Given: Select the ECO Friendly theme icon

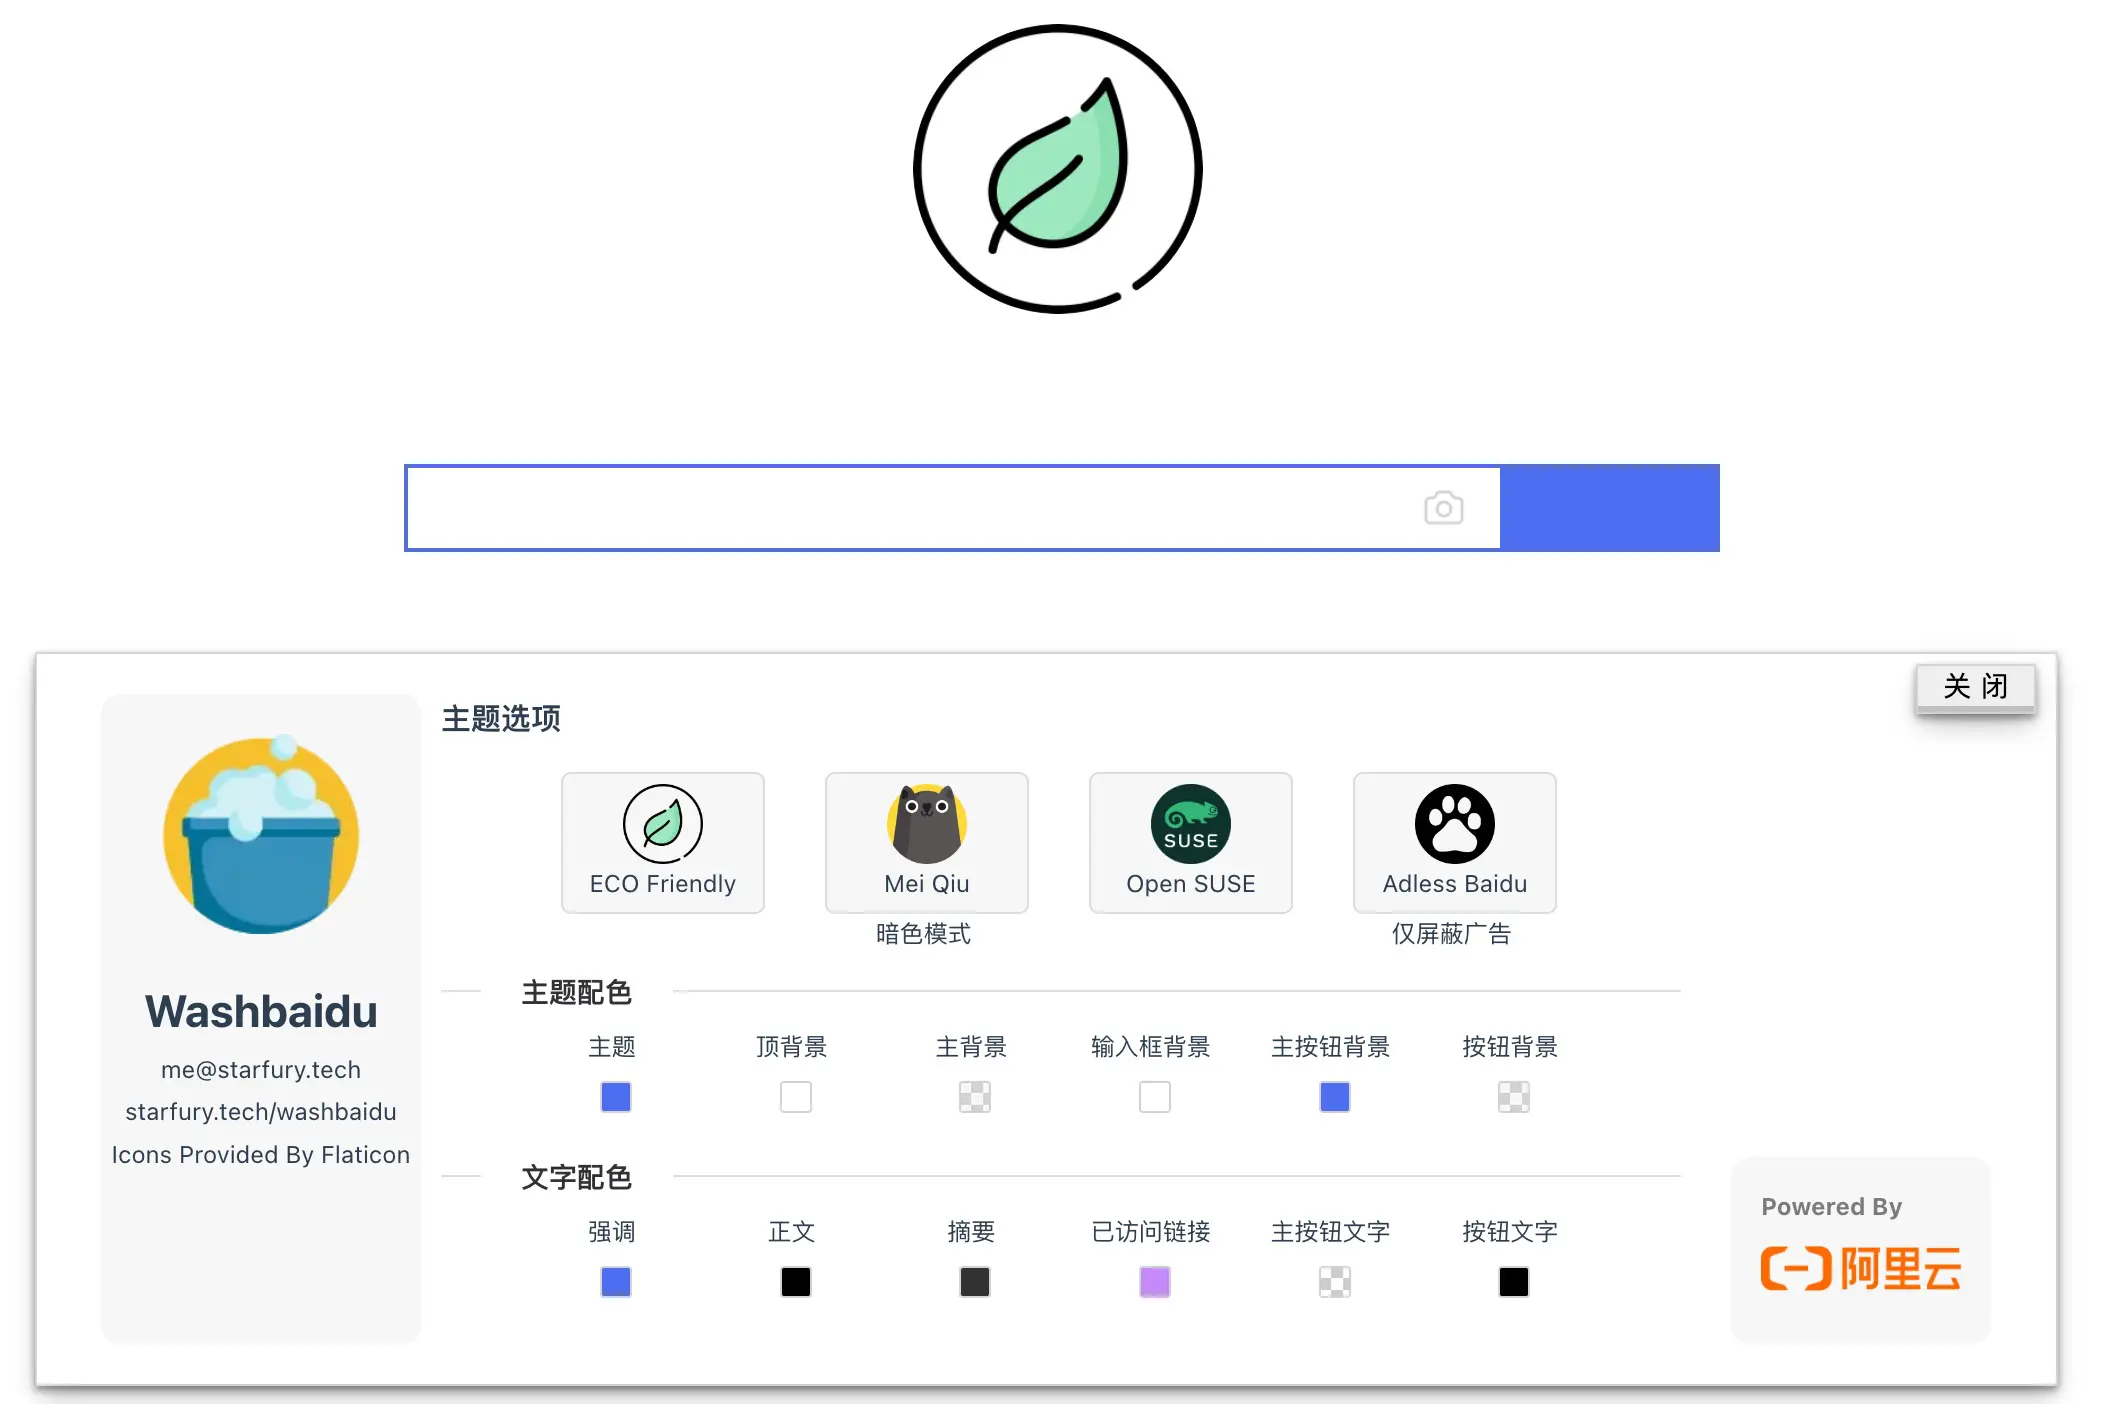Looking at the screenshot, I should [662, 824].
